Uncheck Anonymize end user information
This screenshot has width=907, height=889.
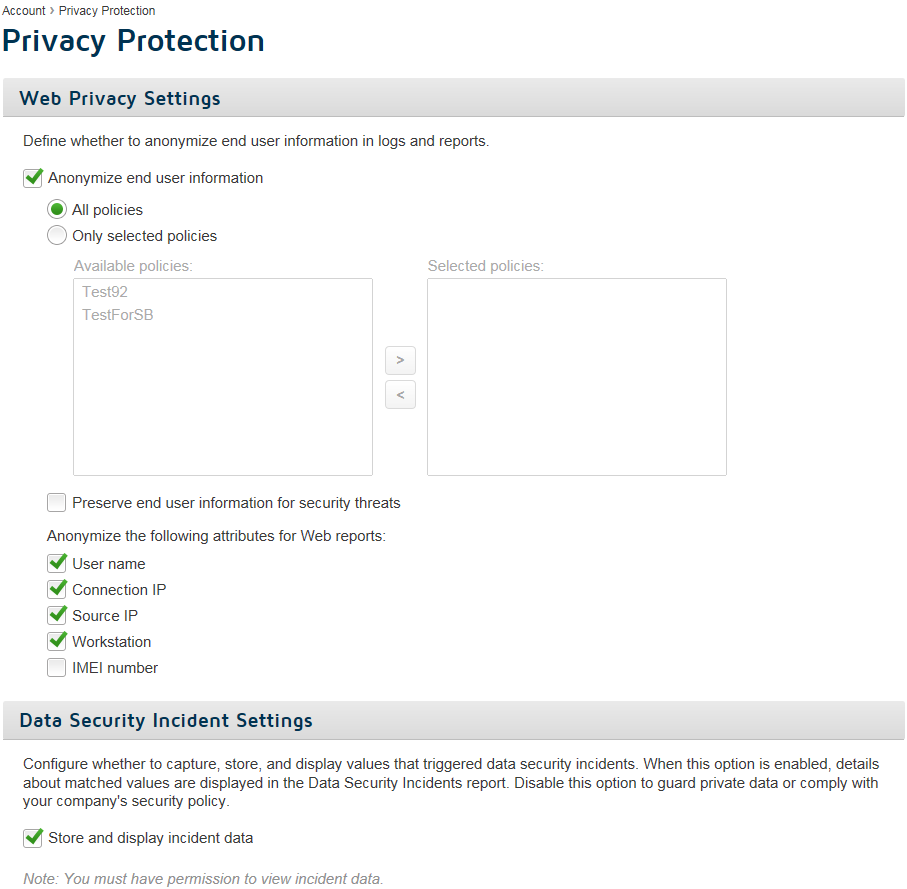33,178
